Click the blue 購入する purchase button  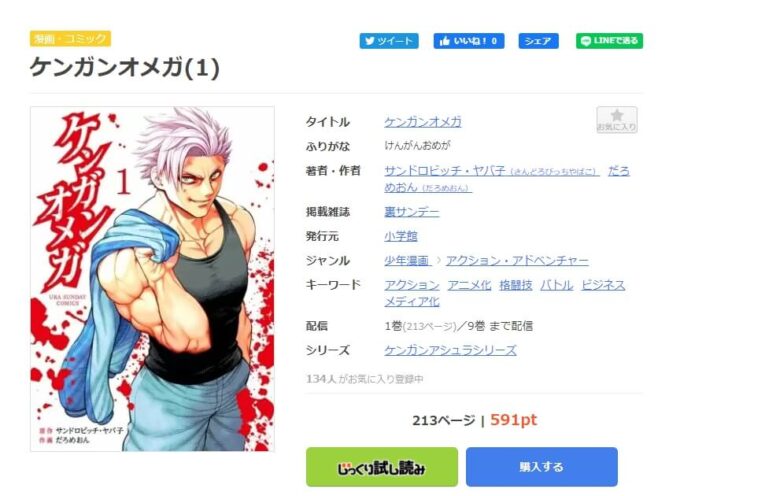tap(542, 467)
